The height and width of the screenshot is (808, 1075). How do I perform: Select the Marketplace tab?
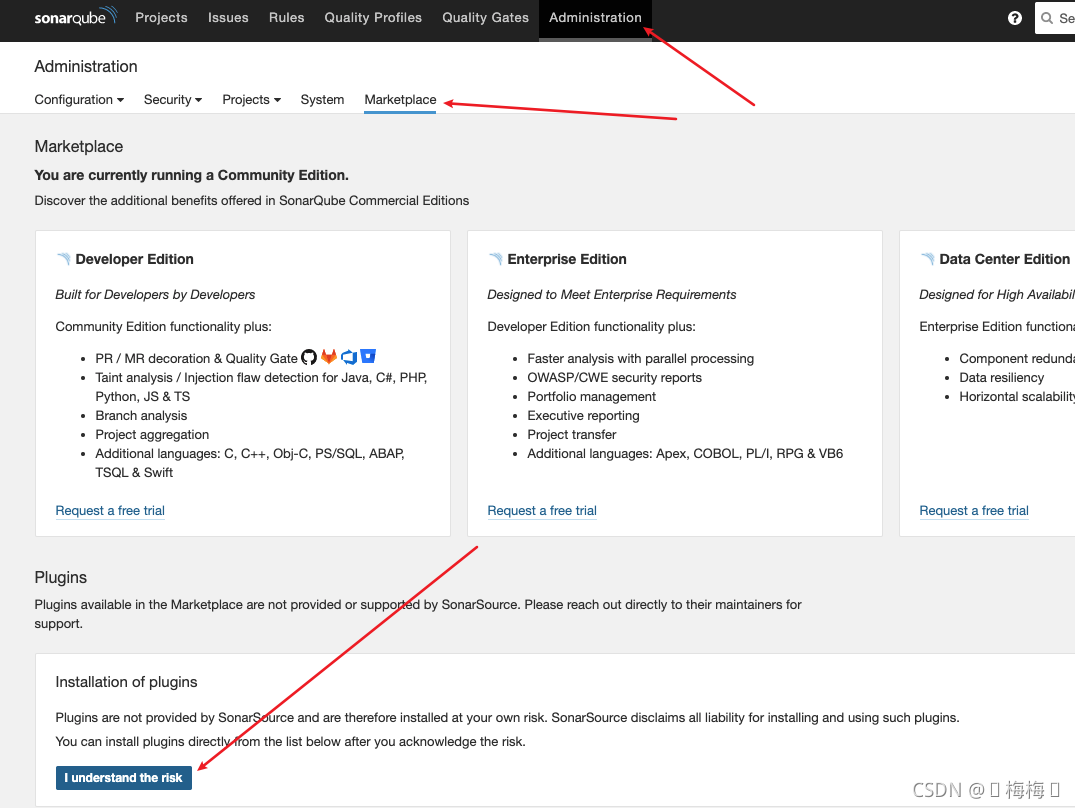tap(400, 99)
